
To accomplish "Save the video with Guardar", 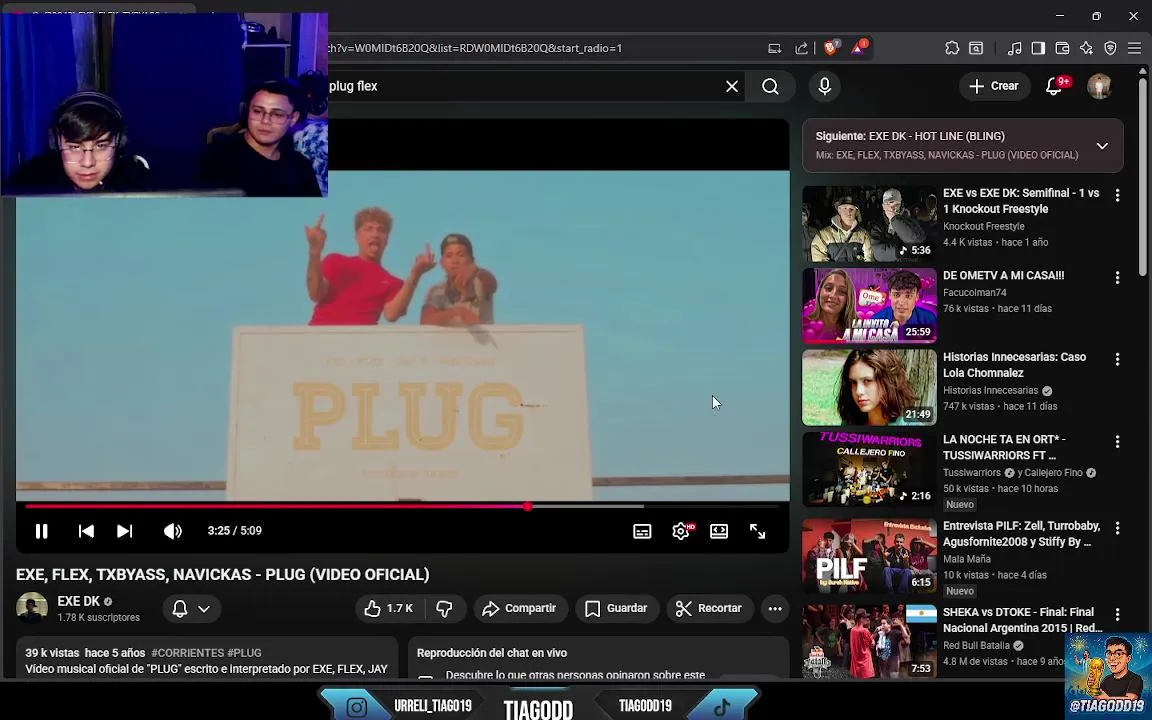I will 616,608.
